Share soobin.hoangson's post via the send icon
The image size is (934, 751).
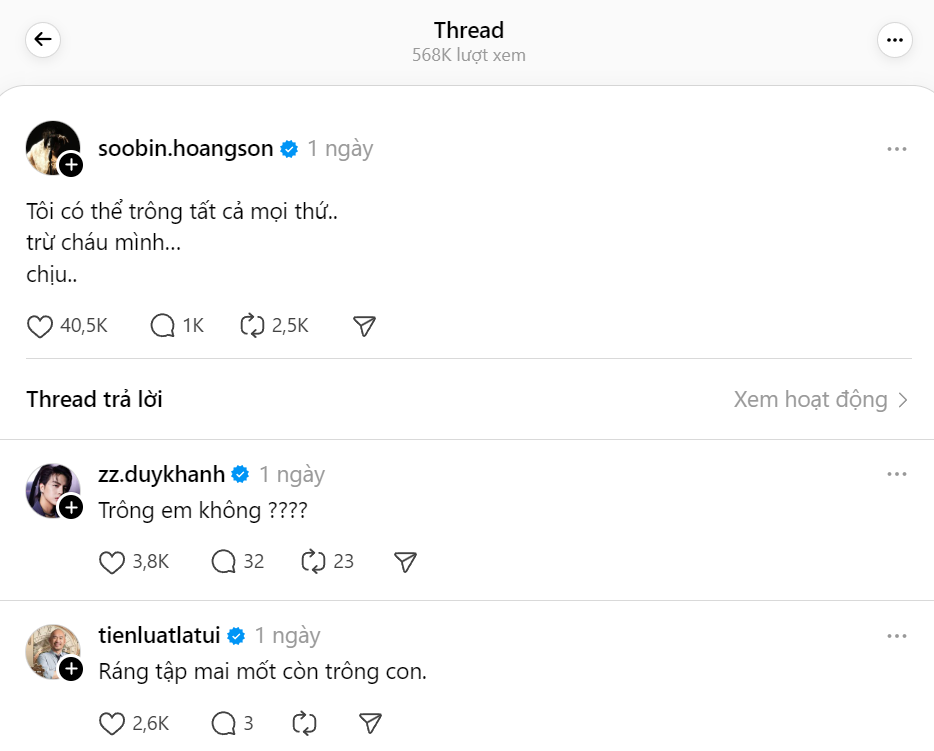[x=364, y=325]
